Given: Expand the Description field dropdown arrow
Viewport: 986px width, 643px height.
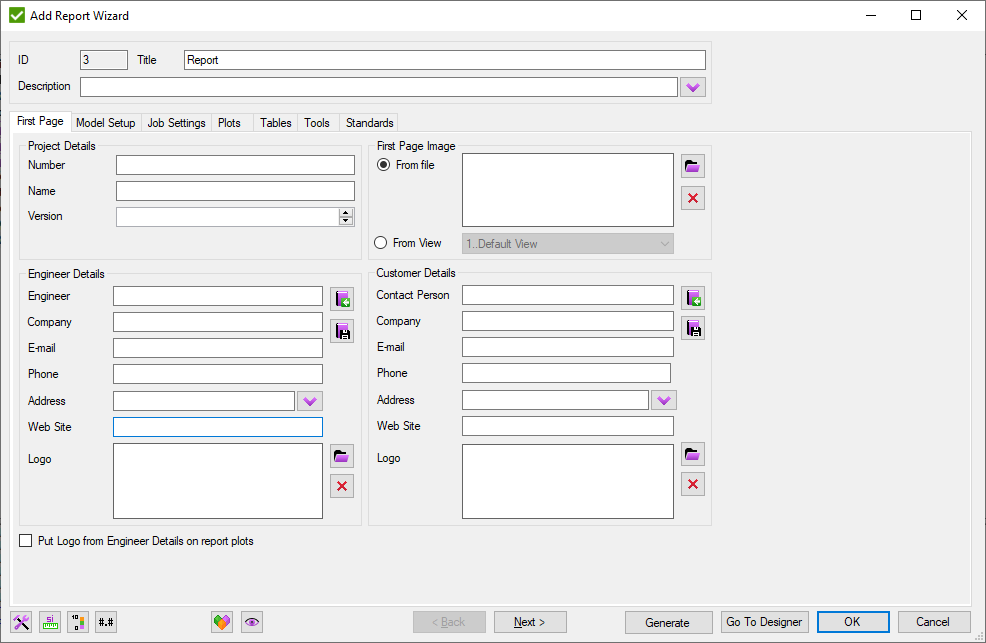Looking at the screenshot, I should click(692, 87).
